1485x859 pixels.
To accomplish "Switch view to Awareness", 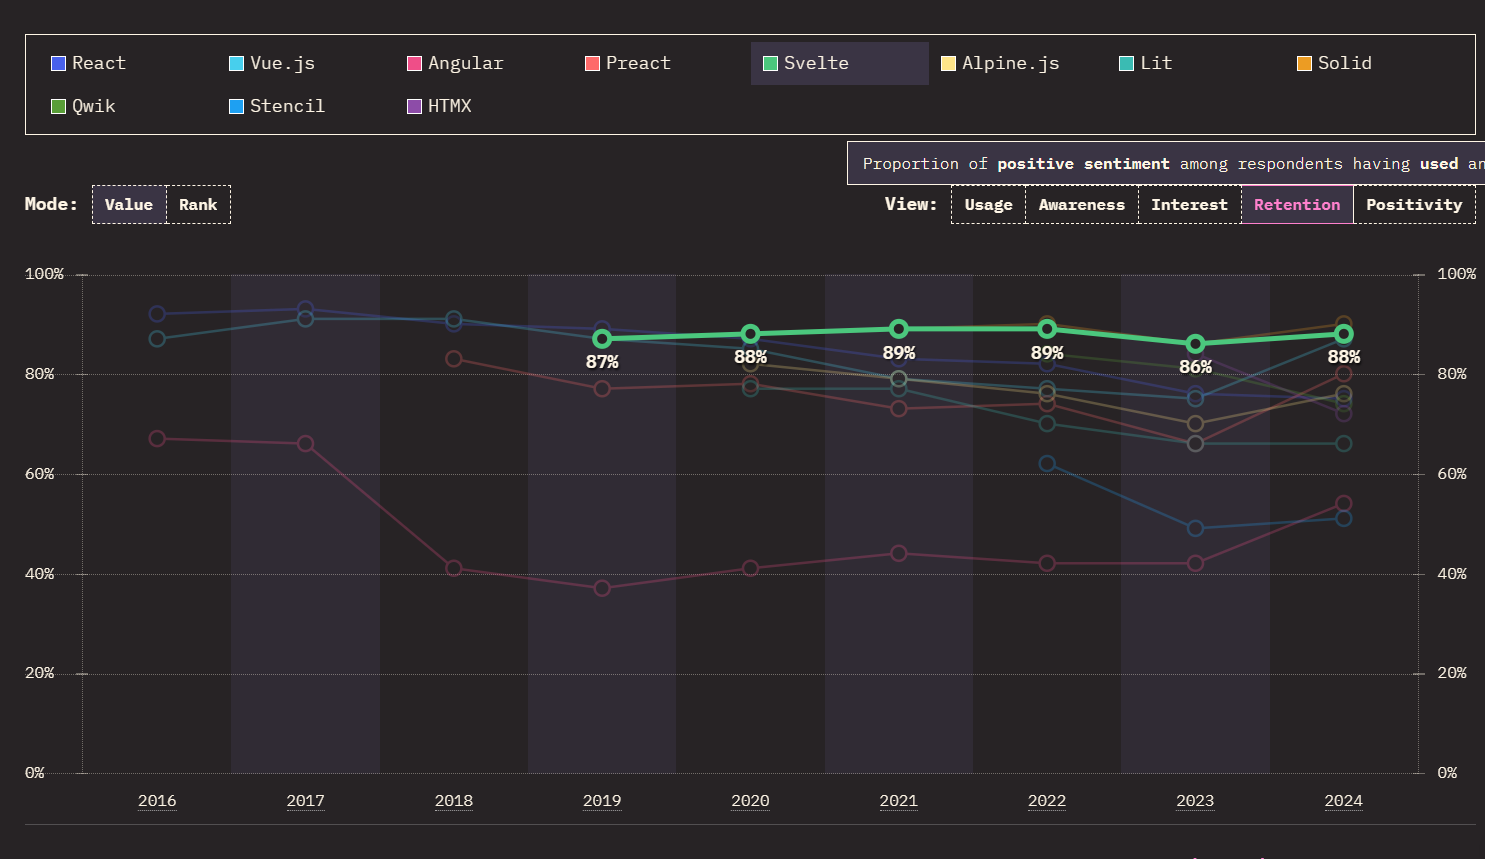I will (x=1081, y=204).
